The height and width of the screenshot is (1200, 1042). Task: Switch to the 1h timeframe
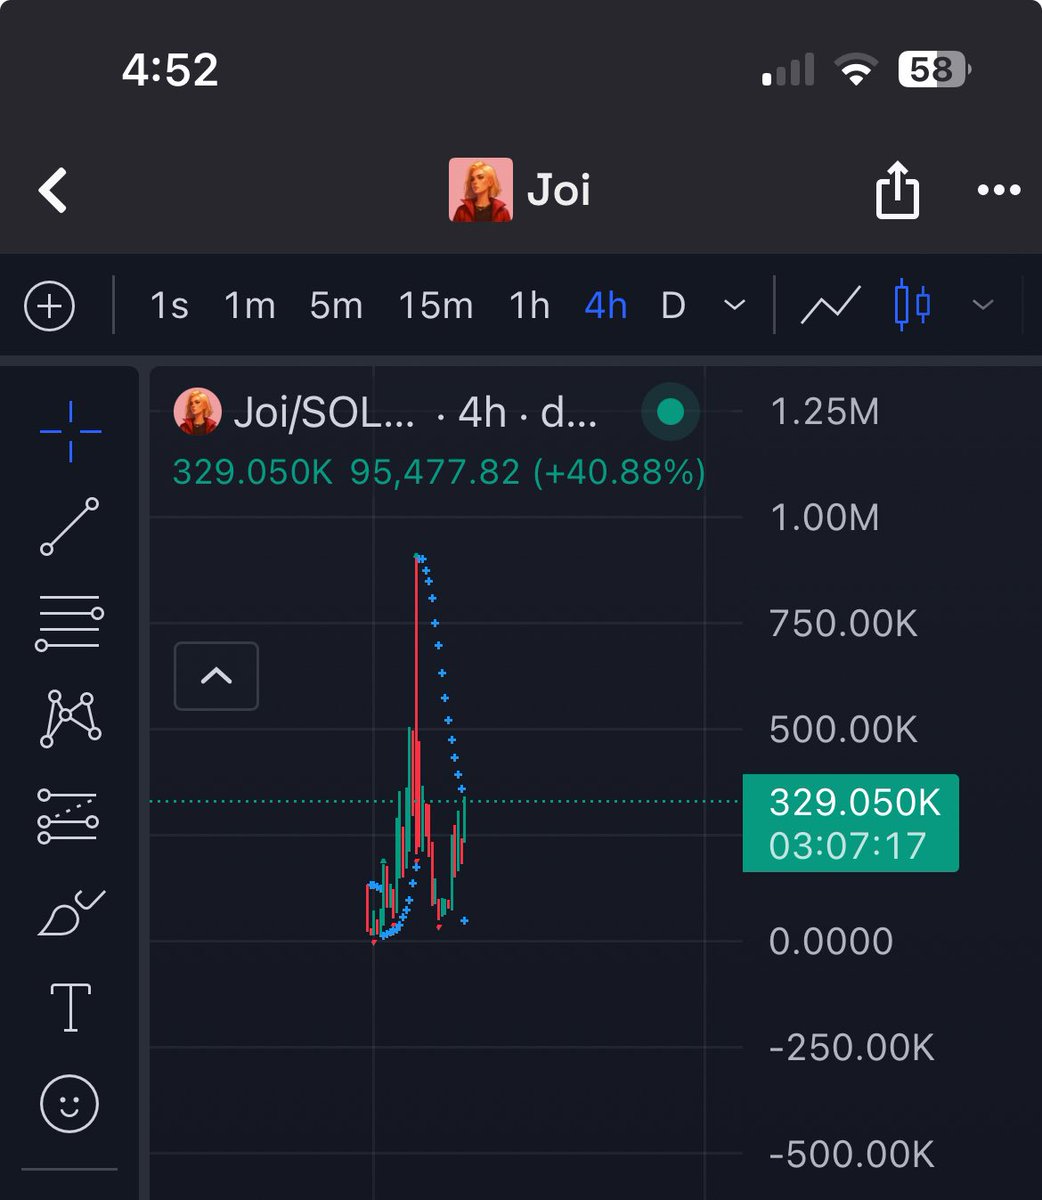[x=530, y=305]
